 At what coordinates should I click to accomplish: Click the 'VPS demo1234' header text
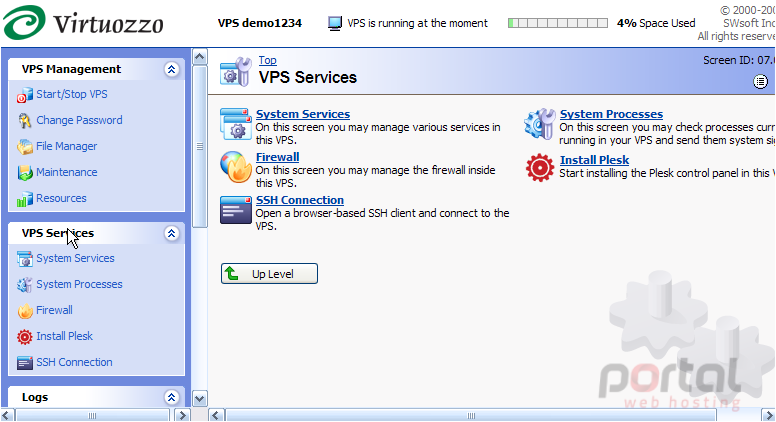pos(260,23)
